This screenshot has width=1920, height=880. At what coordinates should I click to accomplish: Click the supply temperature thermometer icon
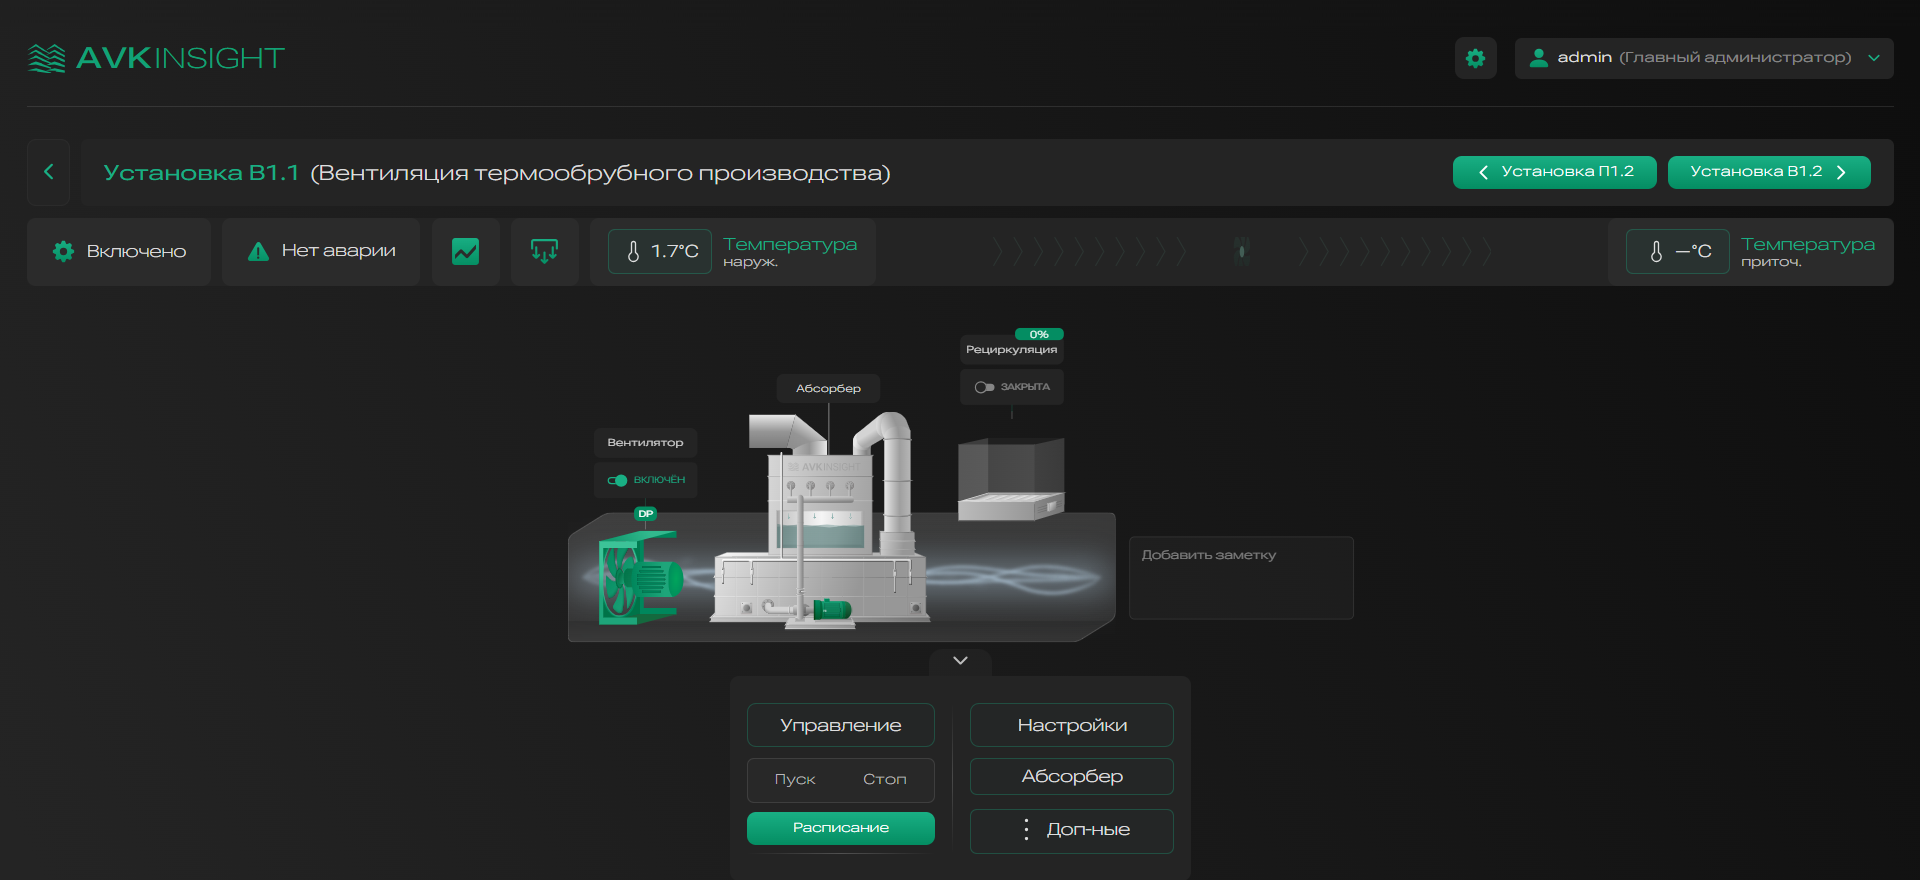pos(1656,251)
